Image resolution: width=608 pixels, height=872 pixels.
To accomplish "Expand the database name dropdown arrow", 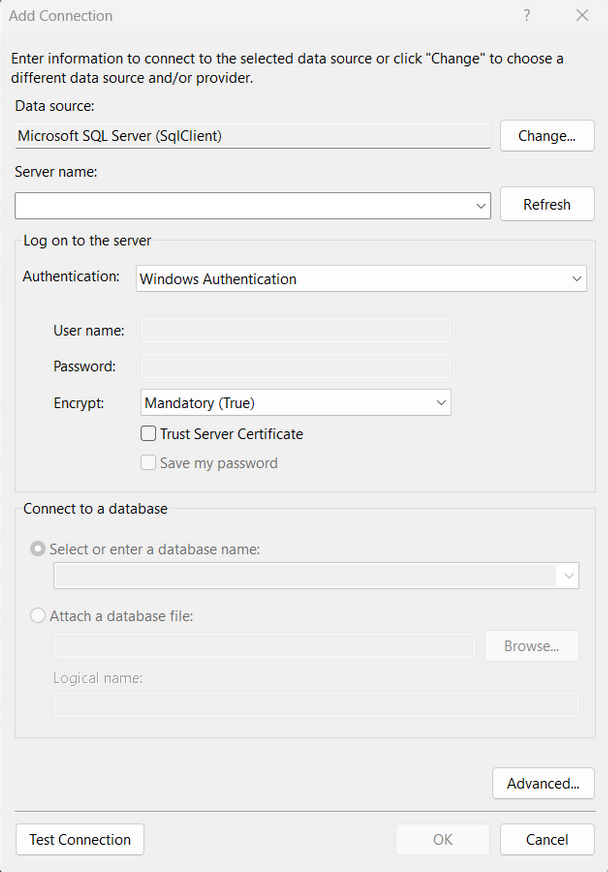I will (569, 576).
